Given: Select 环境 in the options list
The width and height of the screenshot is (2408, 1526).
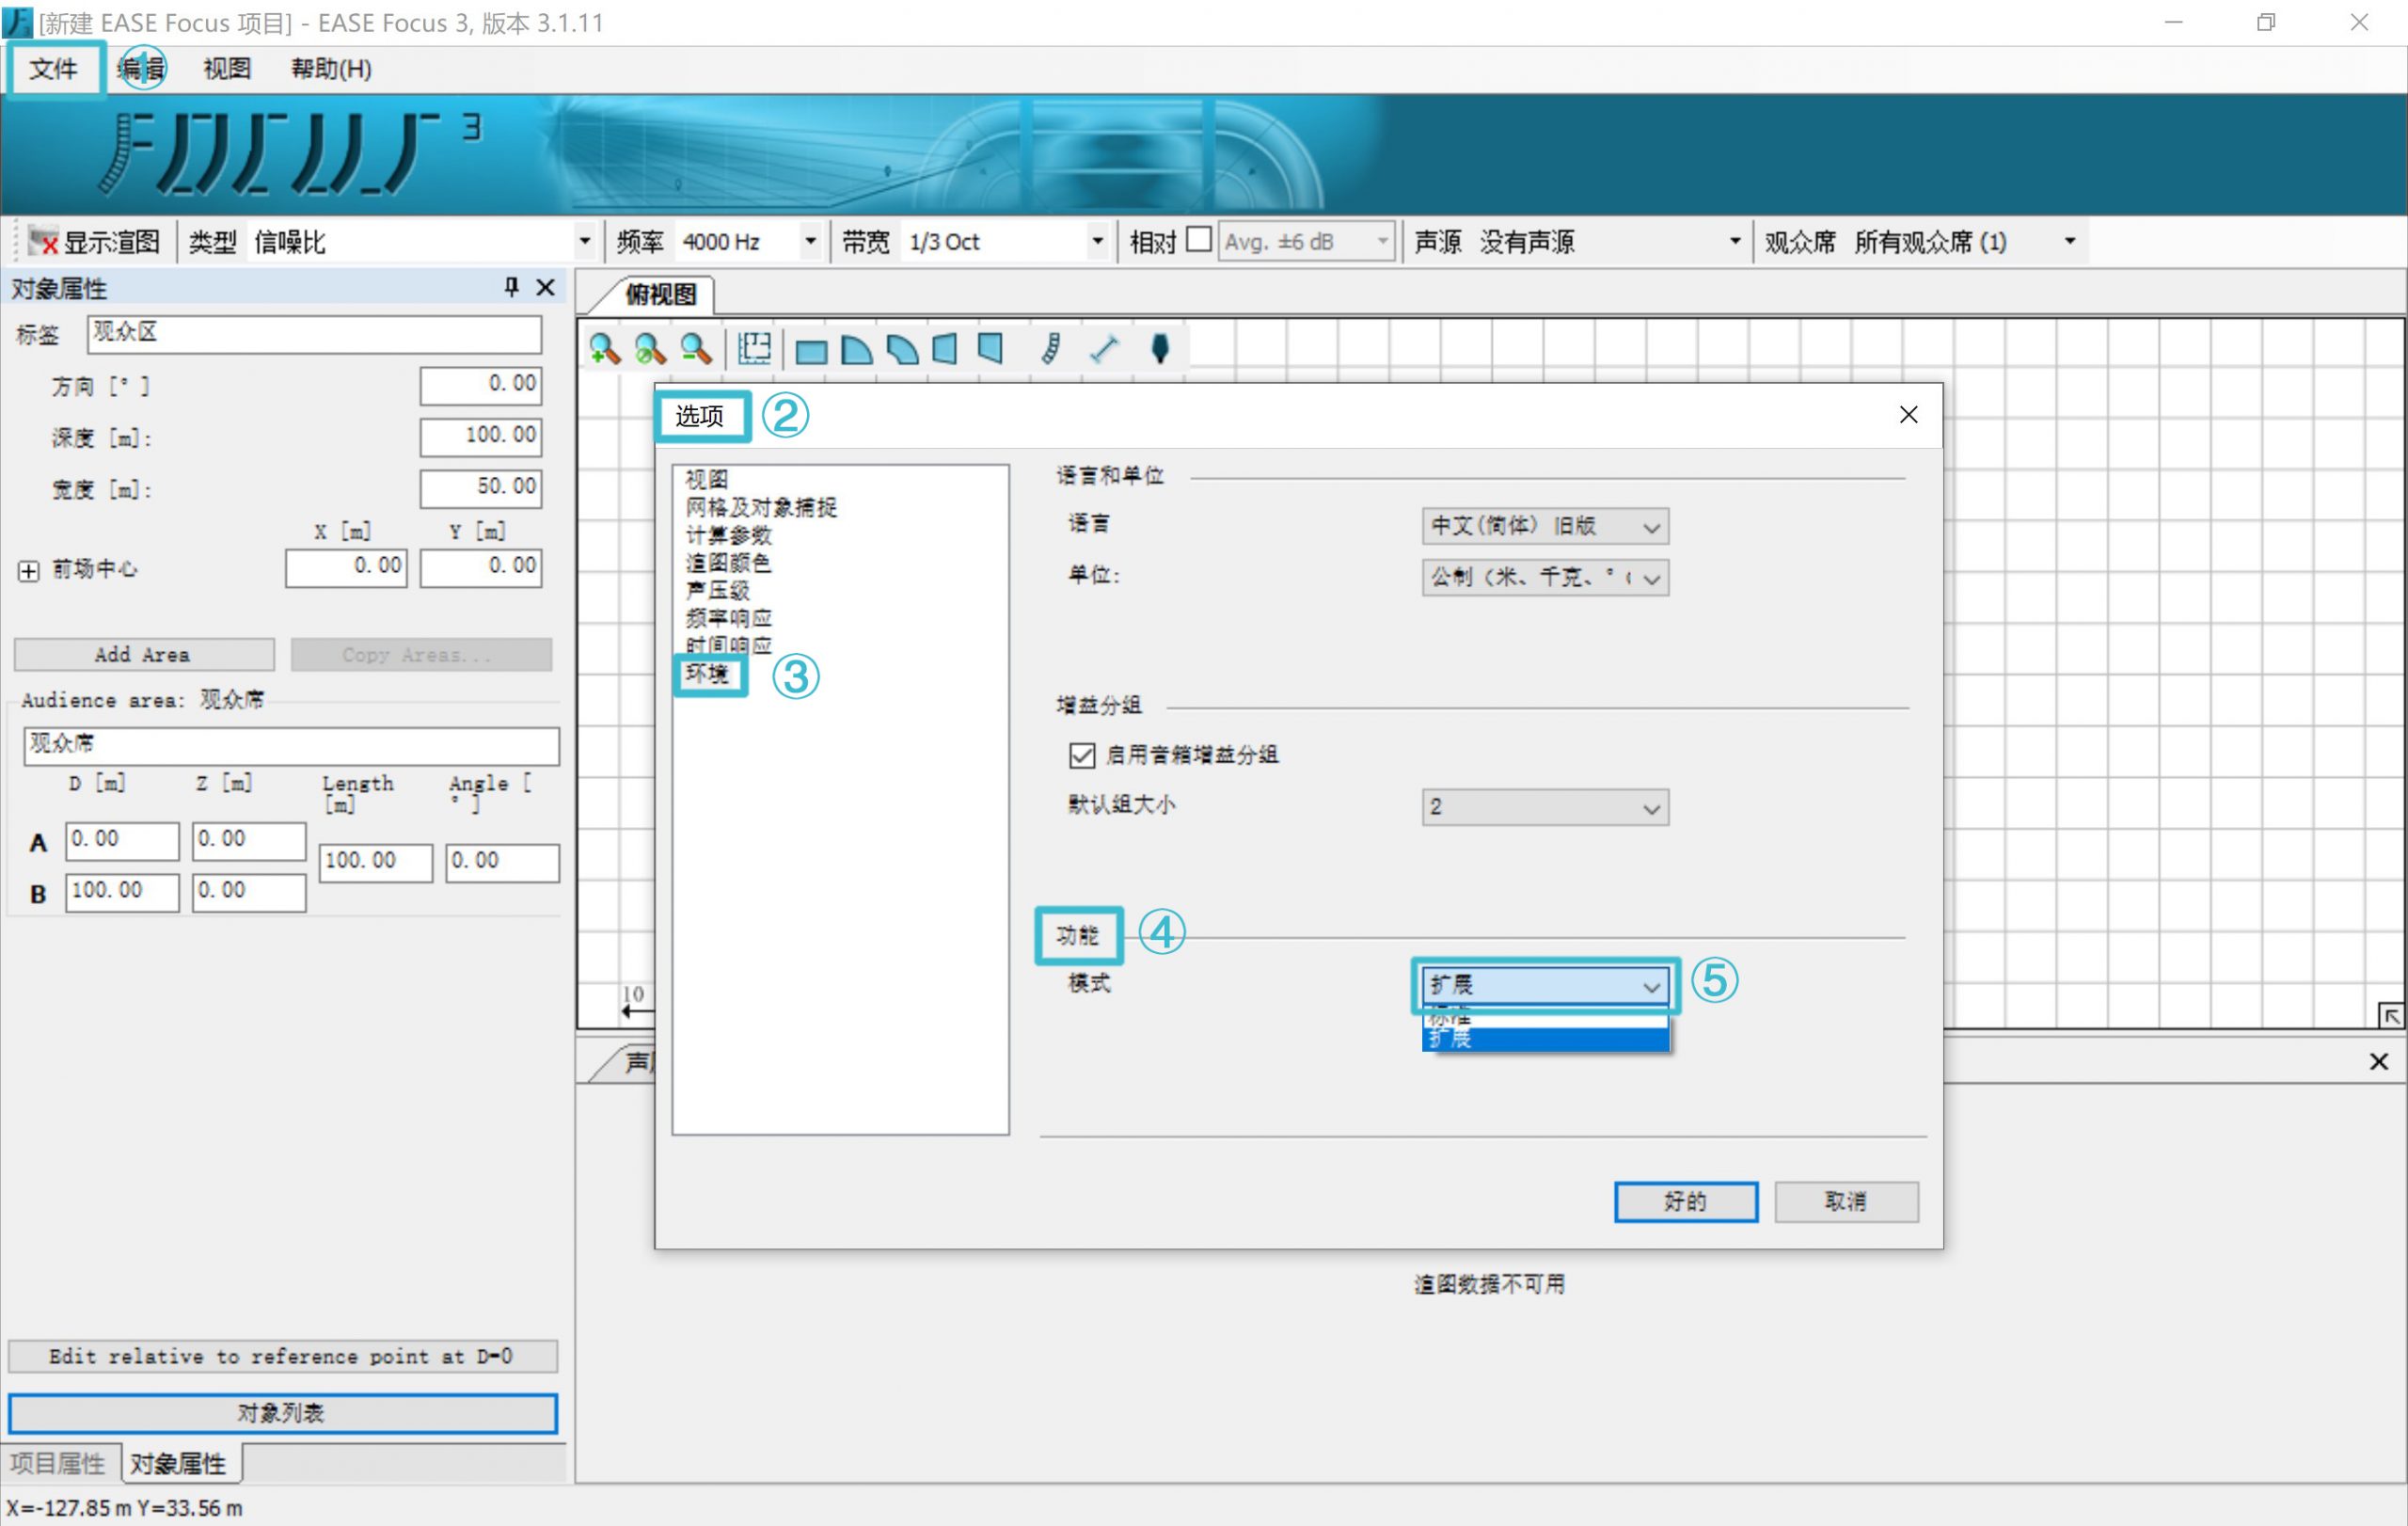Looking at the screenshot, I should click(x=708, y=674).
